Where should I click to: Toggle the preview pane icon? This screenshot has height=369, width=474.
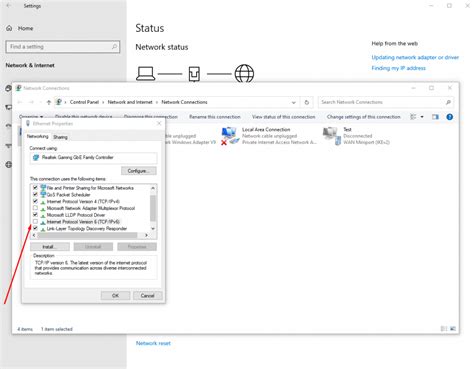pyautogui.click(x=435, y=117)
